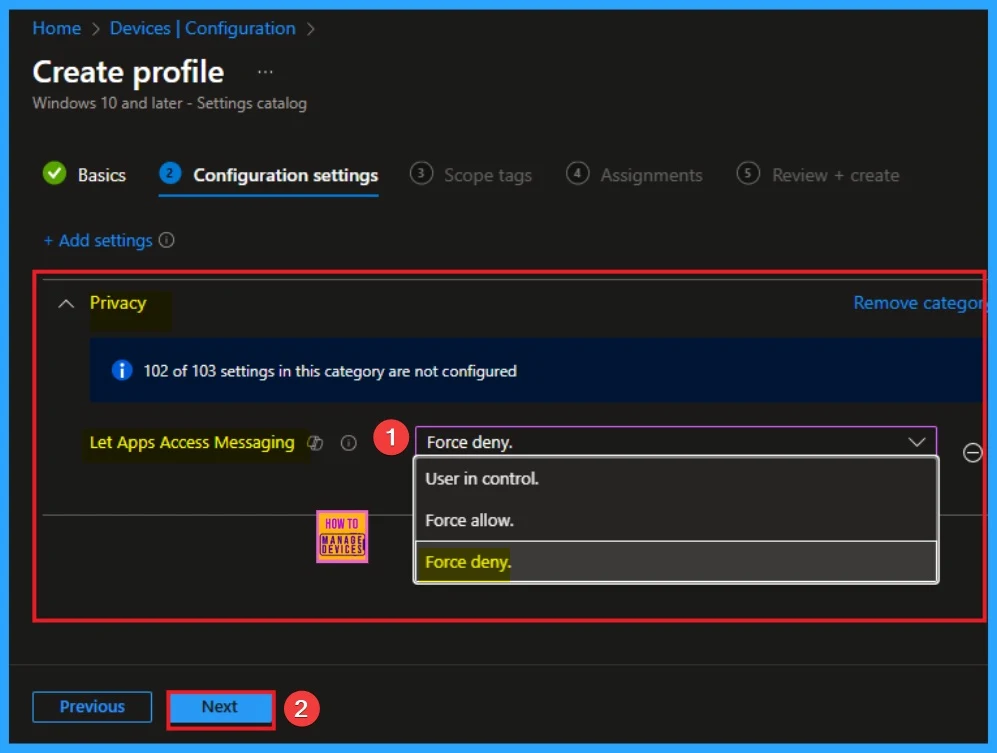
Task: Open the Let Apps Access Messaging dropdown
Action: coord(675,442)
